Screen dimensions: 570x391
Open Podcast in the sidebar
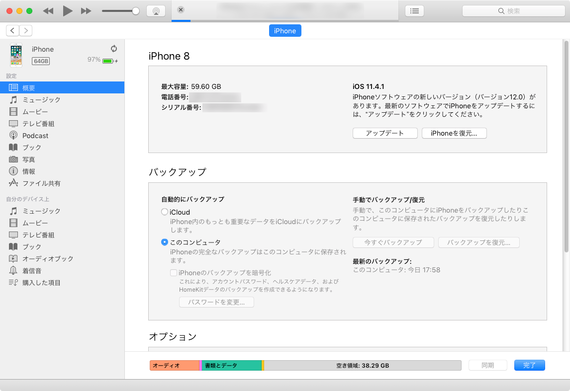click(x=62, y=136)
